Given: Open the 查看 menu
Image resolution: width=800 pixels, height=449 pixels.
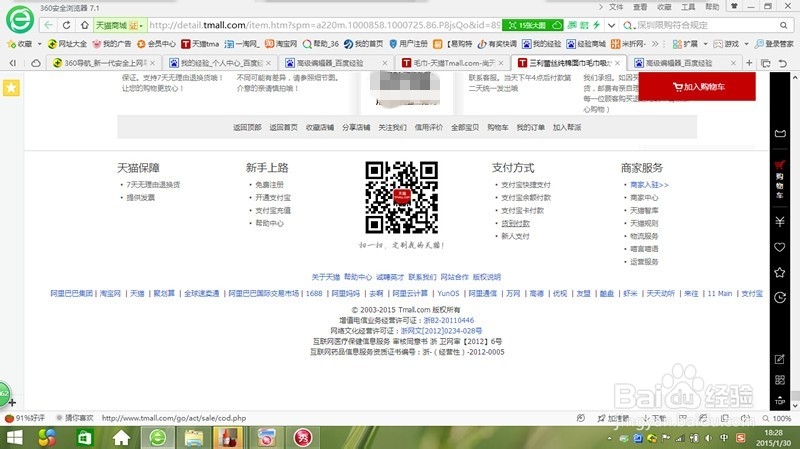Looking at the screenshot, I should click(640, 7).
